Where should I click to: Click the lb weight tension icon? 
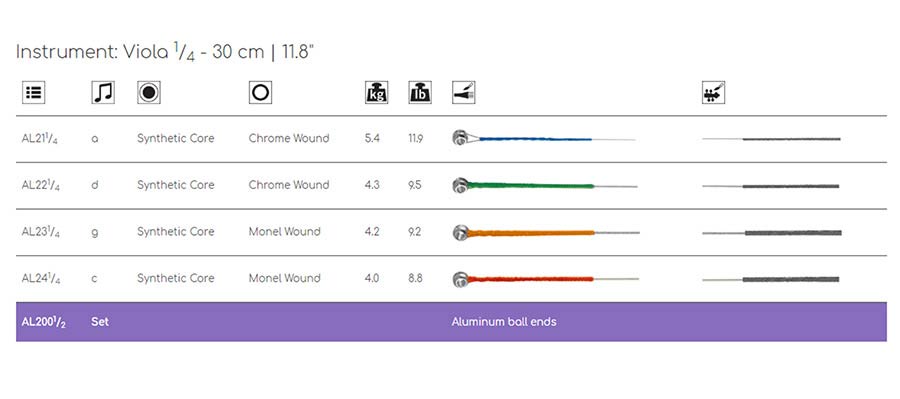coord(420,92)
